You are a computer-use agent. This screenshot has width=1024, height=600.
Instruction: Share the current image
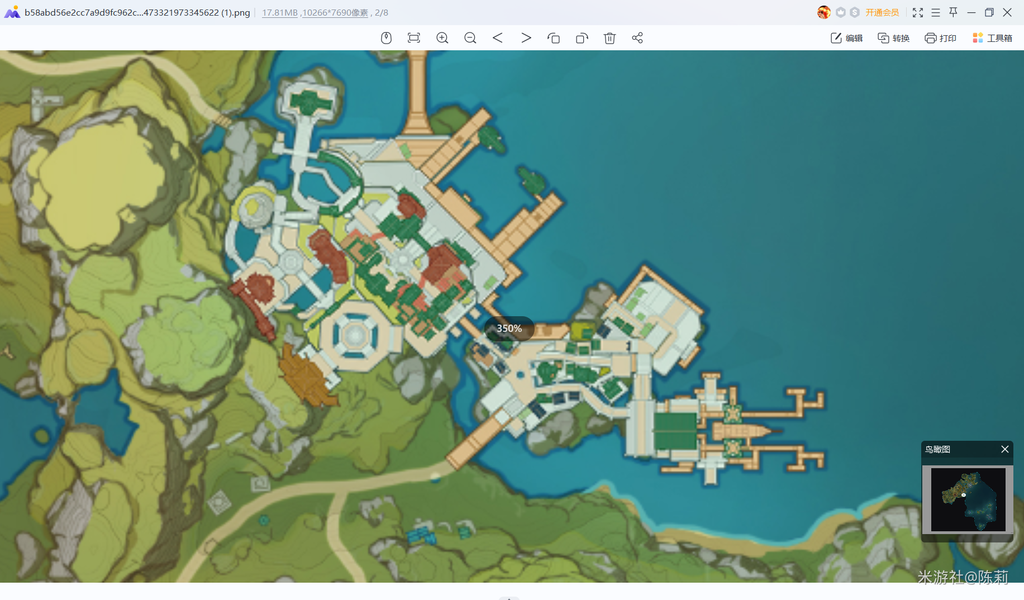click(637, 38)
